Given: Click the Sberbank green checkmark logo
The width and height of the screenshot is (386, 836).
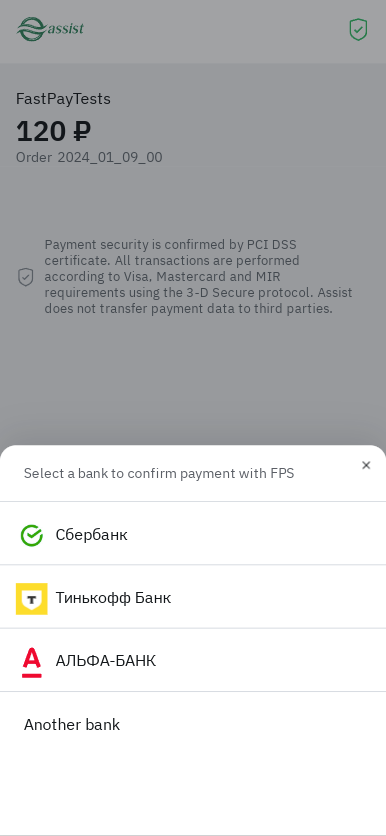Looking at the screenshot, I should pyautogui.click(x=31, y=535).
